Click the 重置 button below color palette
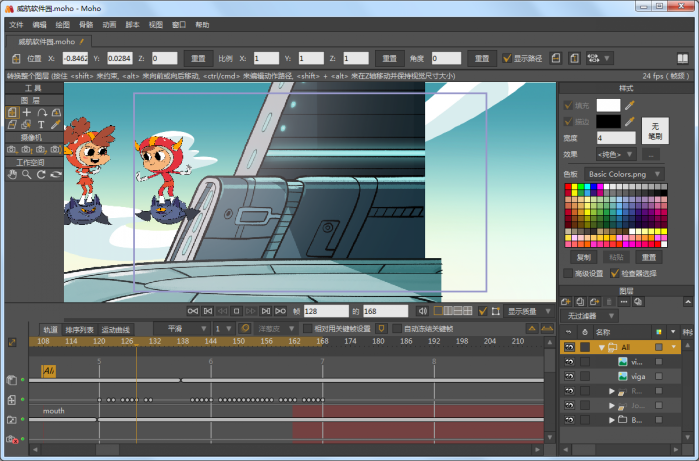Screen dimensions: 699x461 point(649,257)
